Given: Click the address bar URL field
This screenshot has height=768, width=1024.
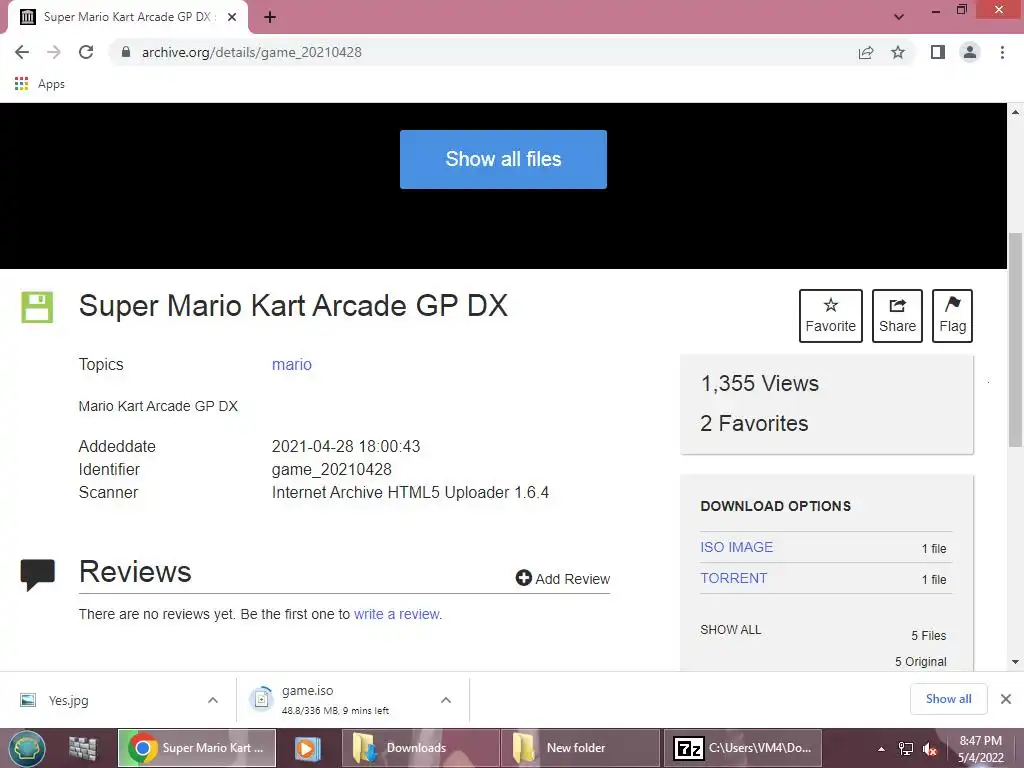Looking at the screenshot, I should (251, 52).
